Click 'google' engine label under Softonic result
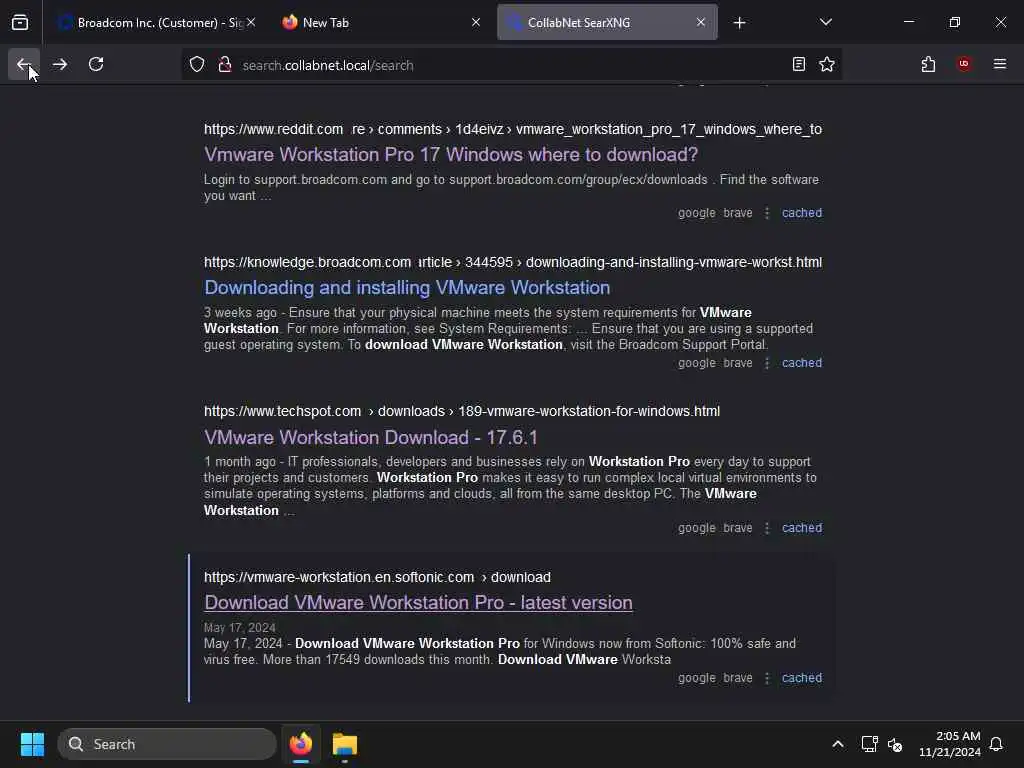Image resolution: width=1024 pixels, height=768 pixels. click(x=696, y=678)
